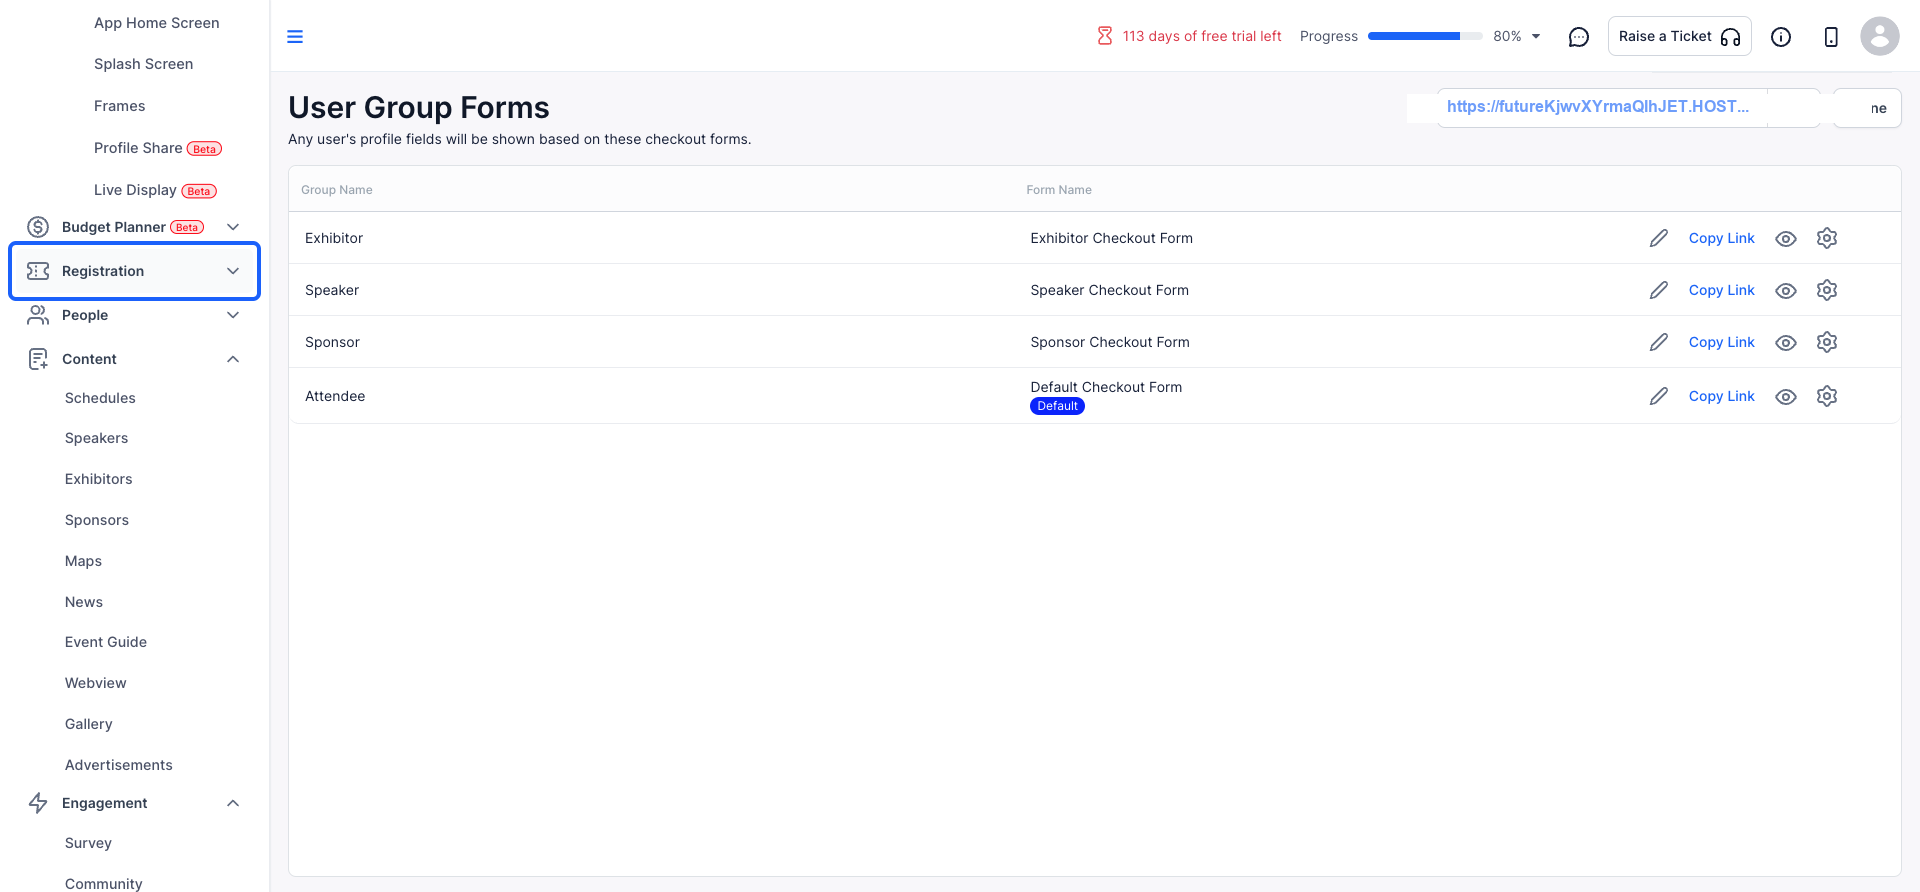Expand the Registration chevron
The height and width of the screenshot is (892, 1920).
coord(233,271)
